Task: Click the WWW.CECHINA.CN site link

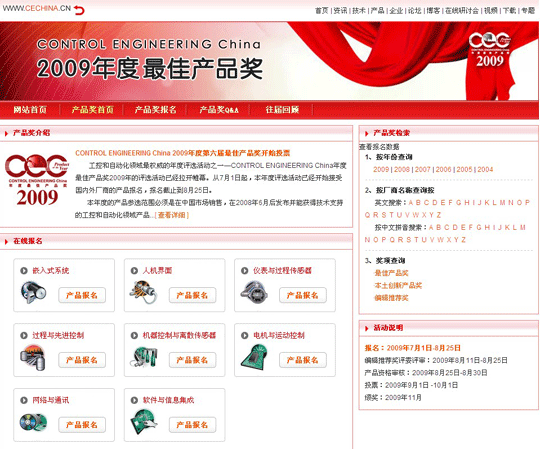Action: (x=37, y=8)
